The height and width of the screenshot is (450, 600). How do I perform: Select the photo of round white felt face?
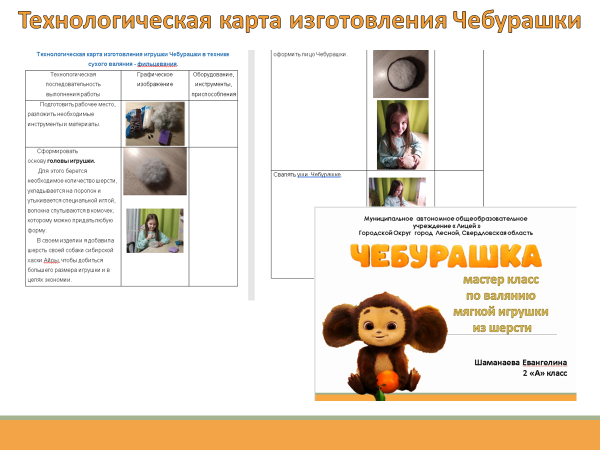[401, 74]
